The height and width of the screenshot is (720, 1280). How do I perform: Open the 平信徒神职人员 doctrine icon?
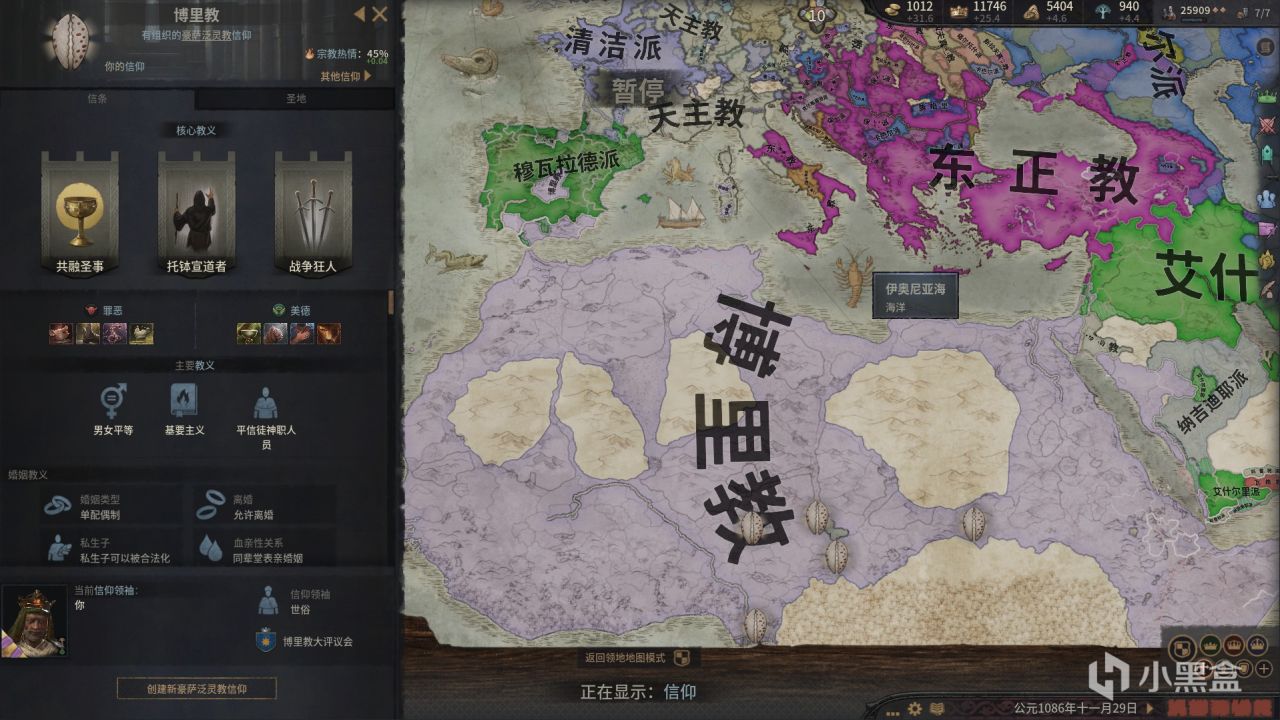(266, 401)
